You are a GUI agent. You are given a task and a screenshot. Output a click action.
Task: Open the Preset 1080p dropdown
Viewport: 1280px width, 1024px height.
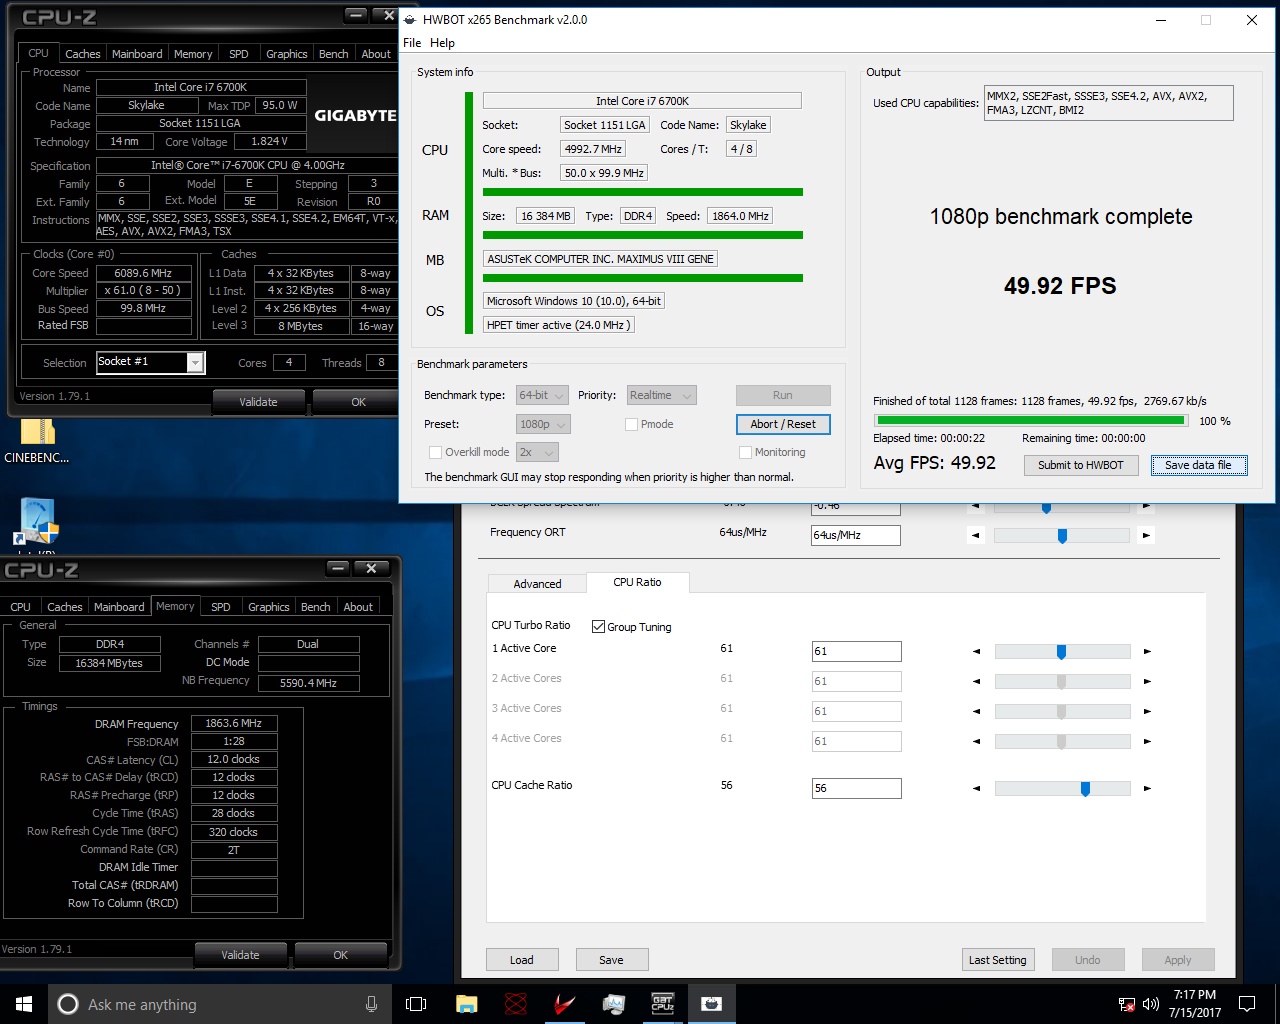coord(543,424)
